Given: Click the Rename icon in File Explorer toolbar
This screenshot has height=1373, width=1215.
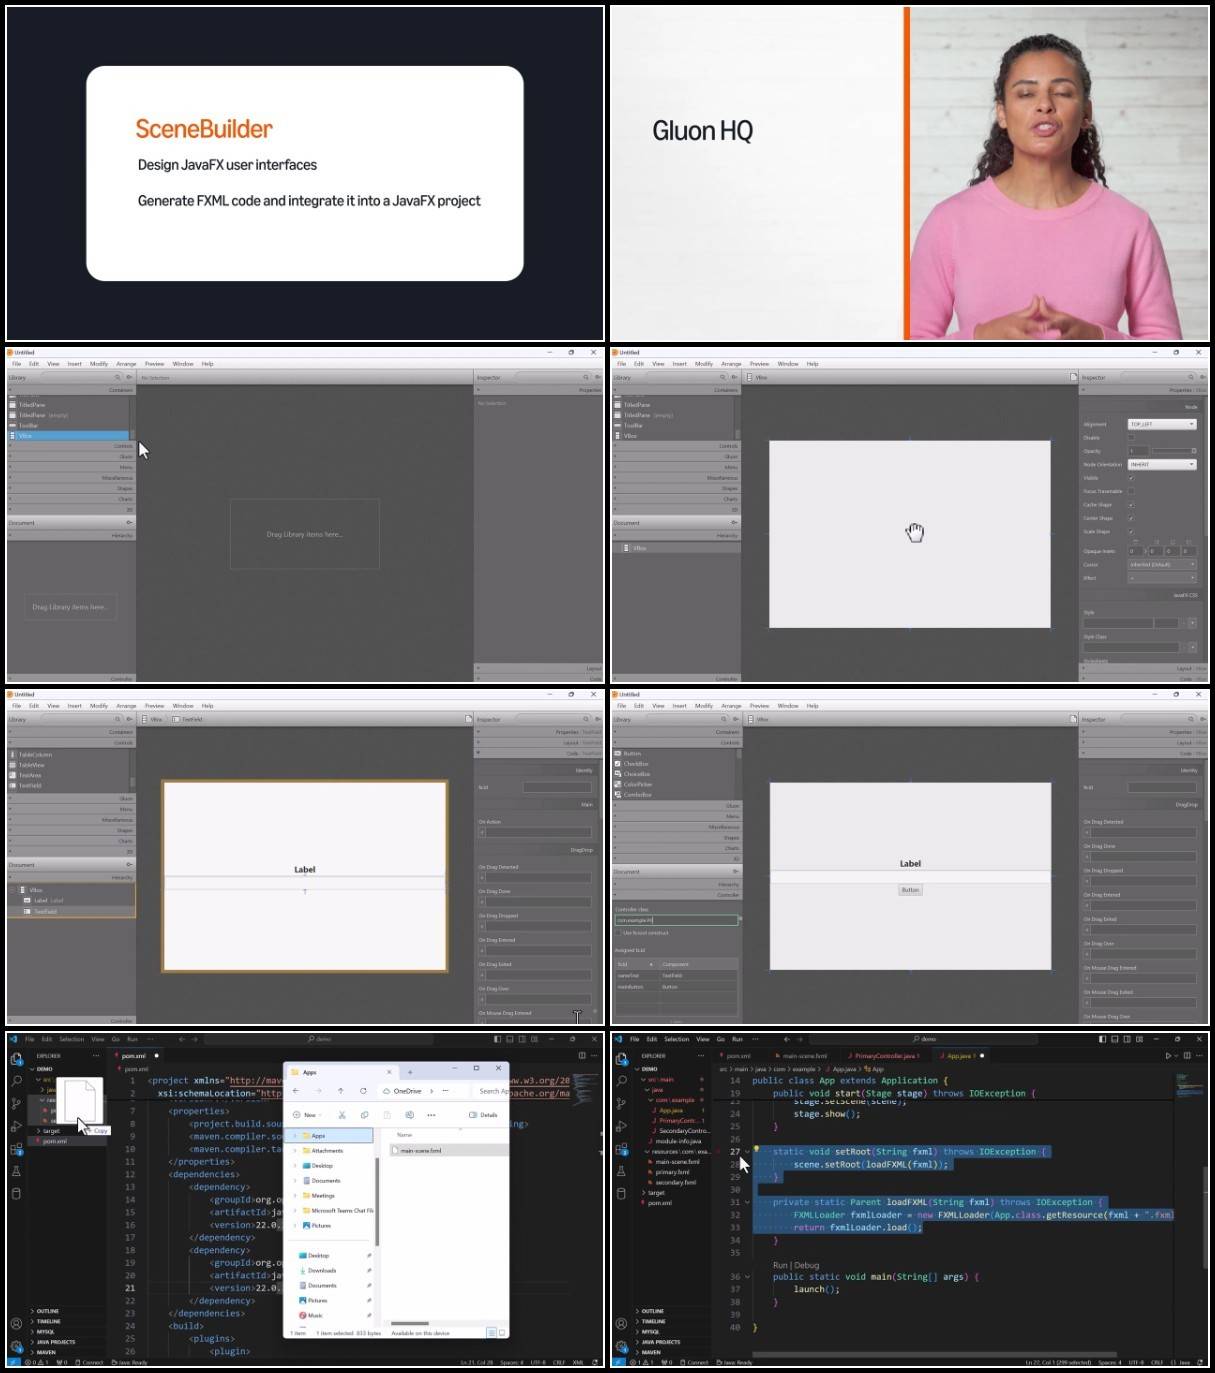Looking at the screenshot, I should [x=409, y=1115].
